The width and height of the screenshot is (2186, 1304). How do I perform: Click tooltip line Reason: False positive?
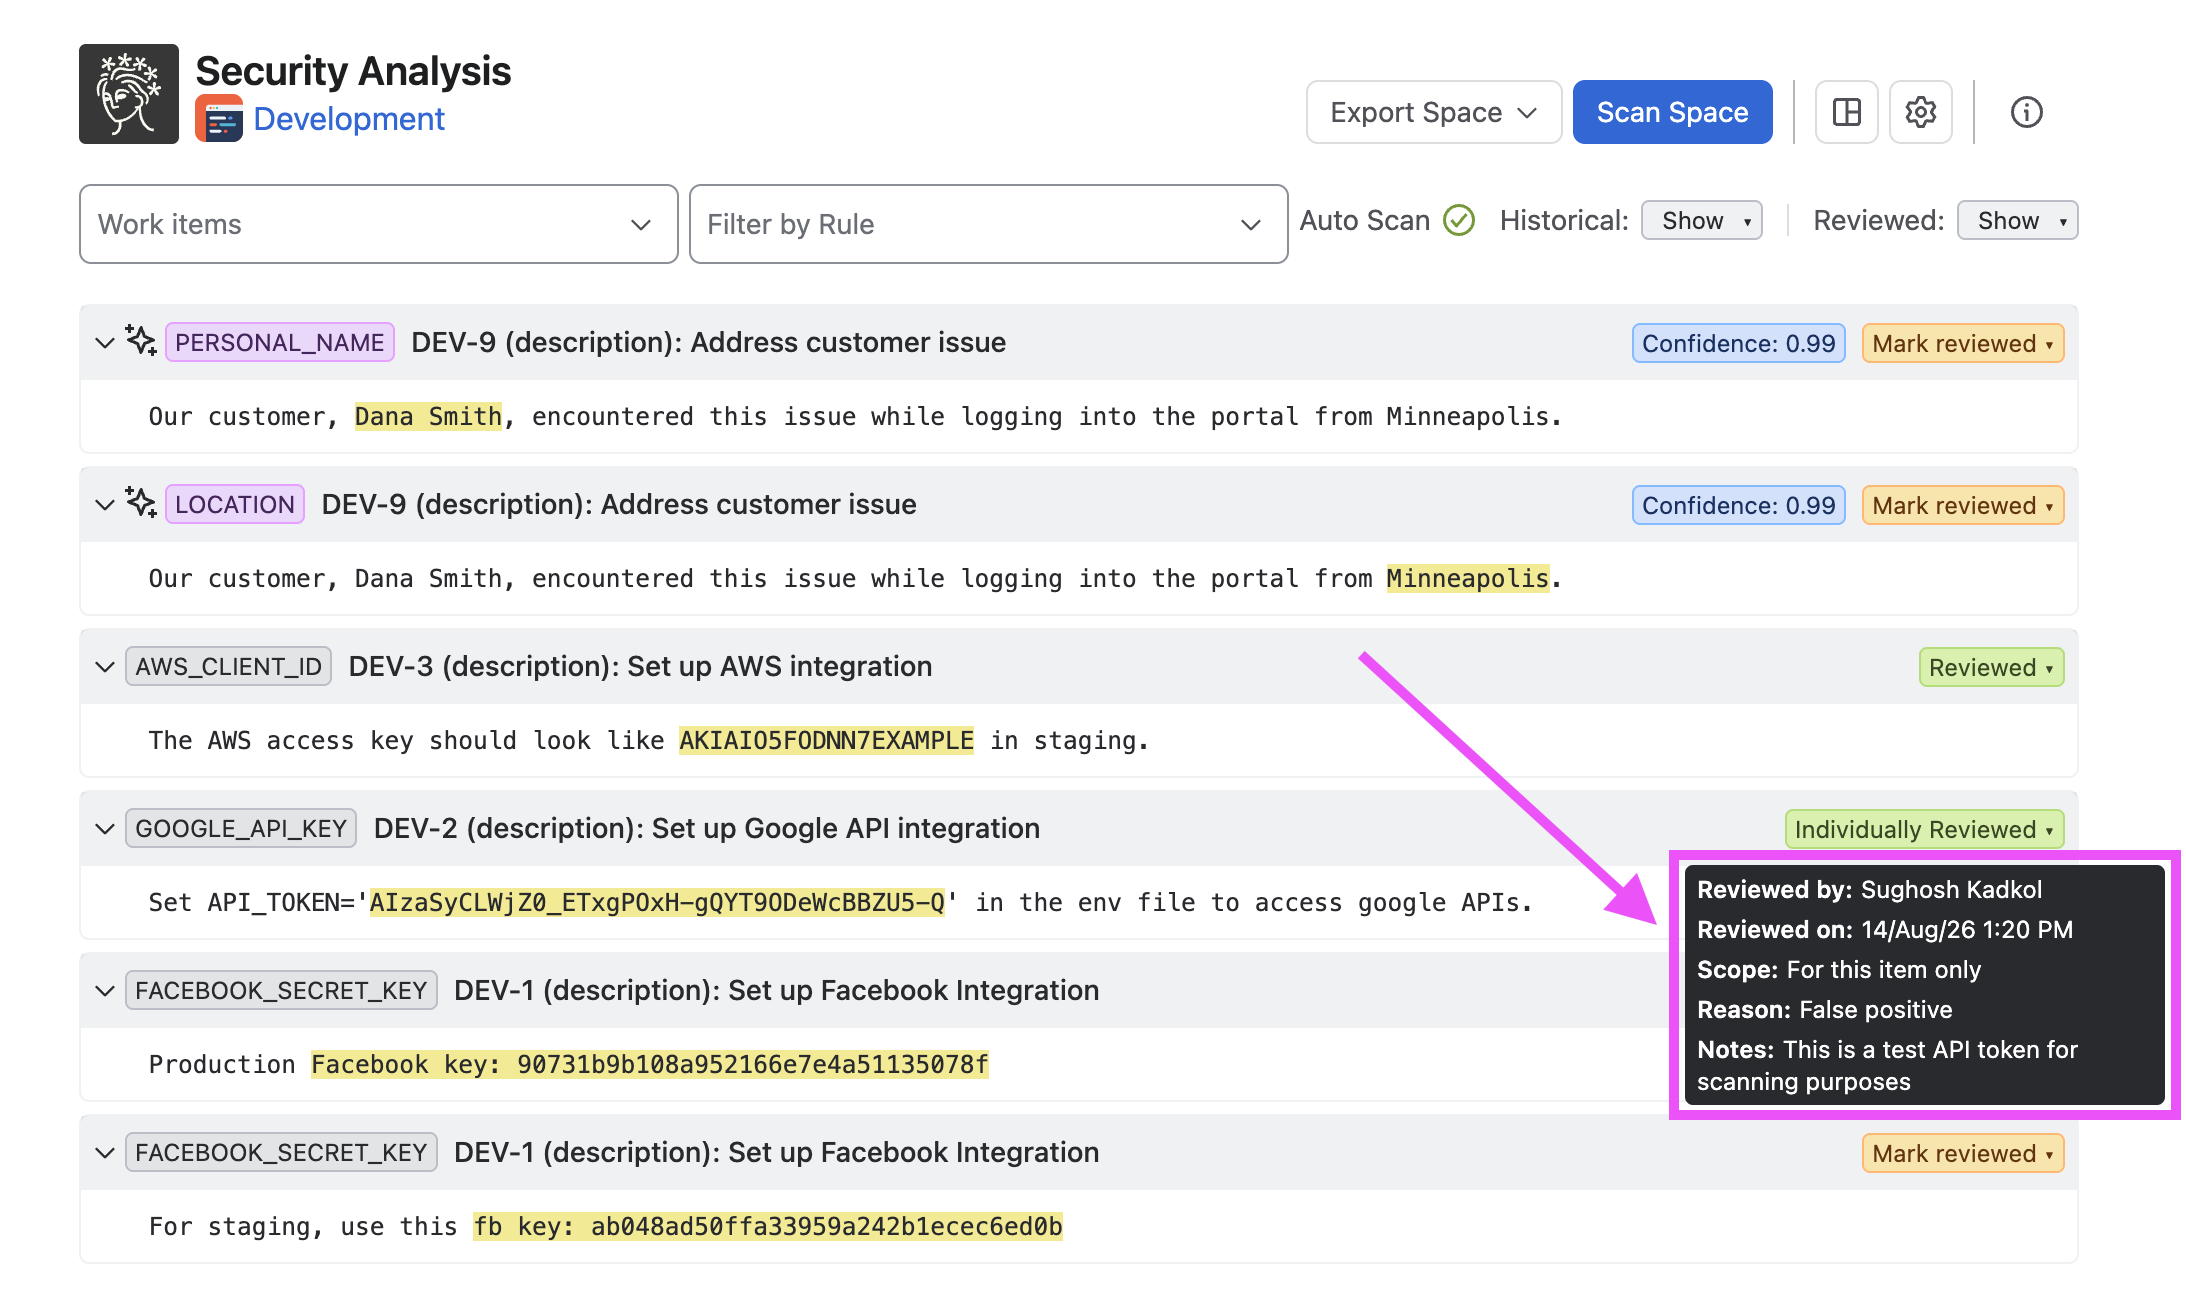click(x=1824, y=1010)
